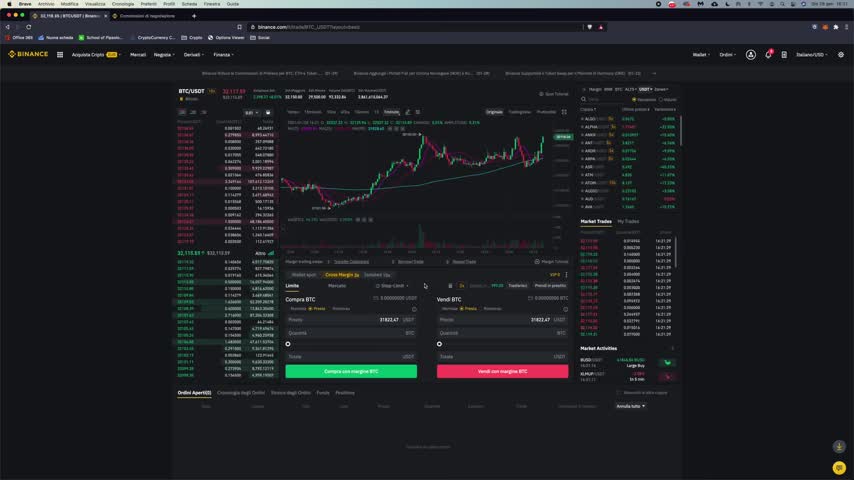Click the Prezzo field in Compra BTC

pyautogui.click(x=351, y=320)
